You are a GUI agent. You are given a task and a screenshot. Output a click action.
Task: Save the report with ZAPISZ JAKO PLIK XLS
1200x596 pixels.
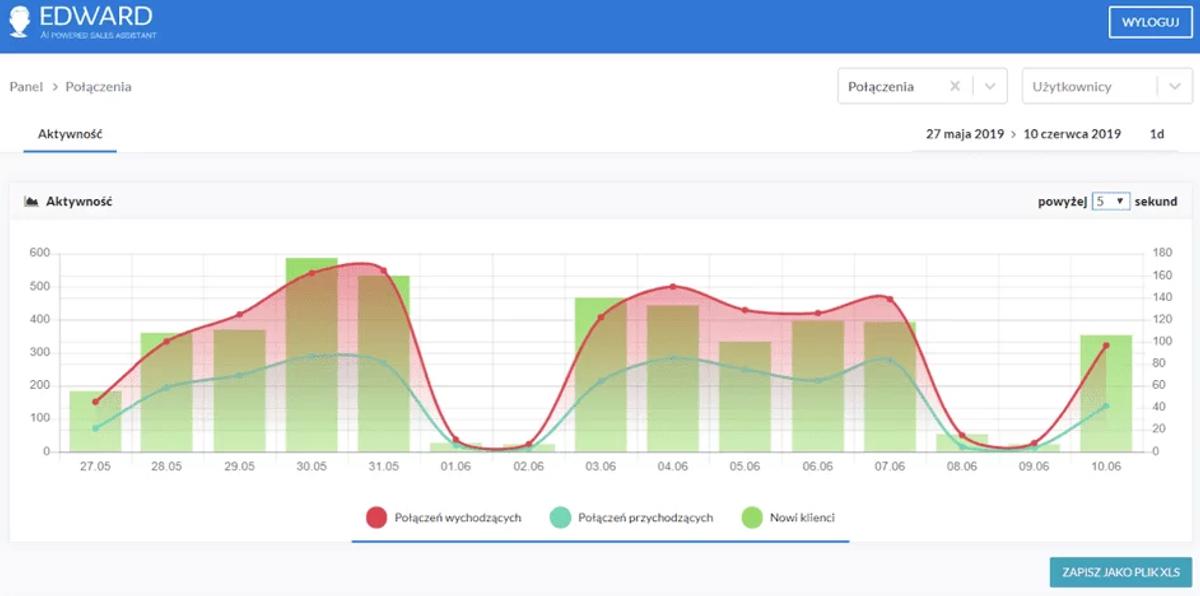click(x=1121, y=572)
